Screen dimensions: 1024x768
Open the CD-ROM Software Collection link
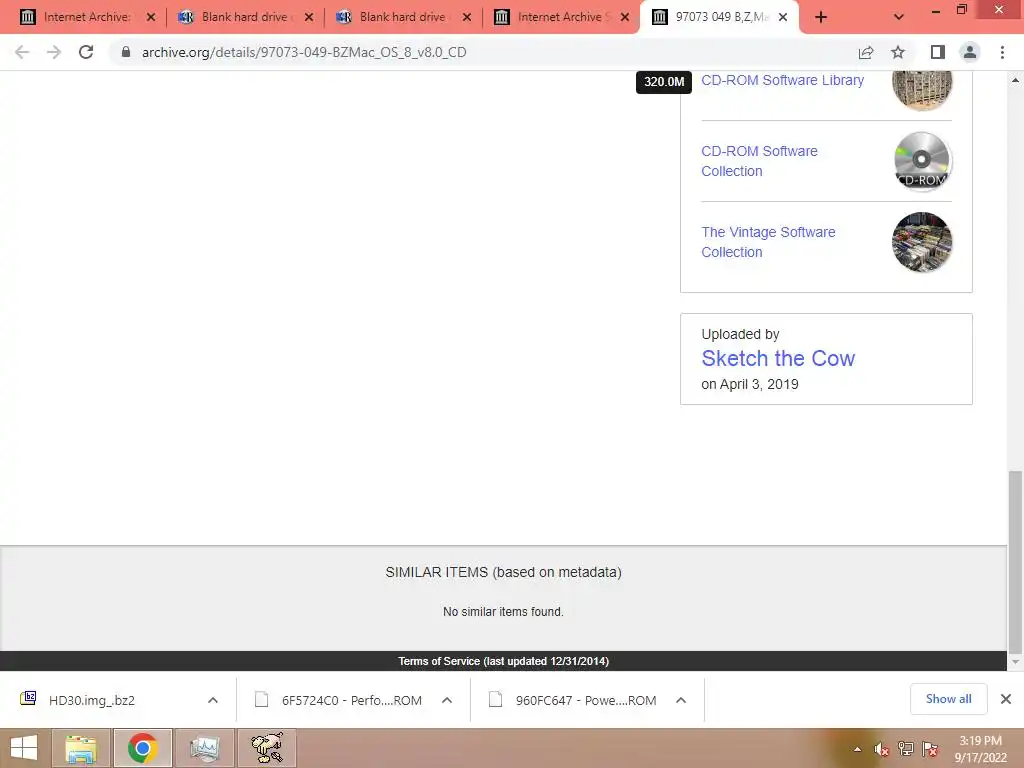(x=759, y=161)
